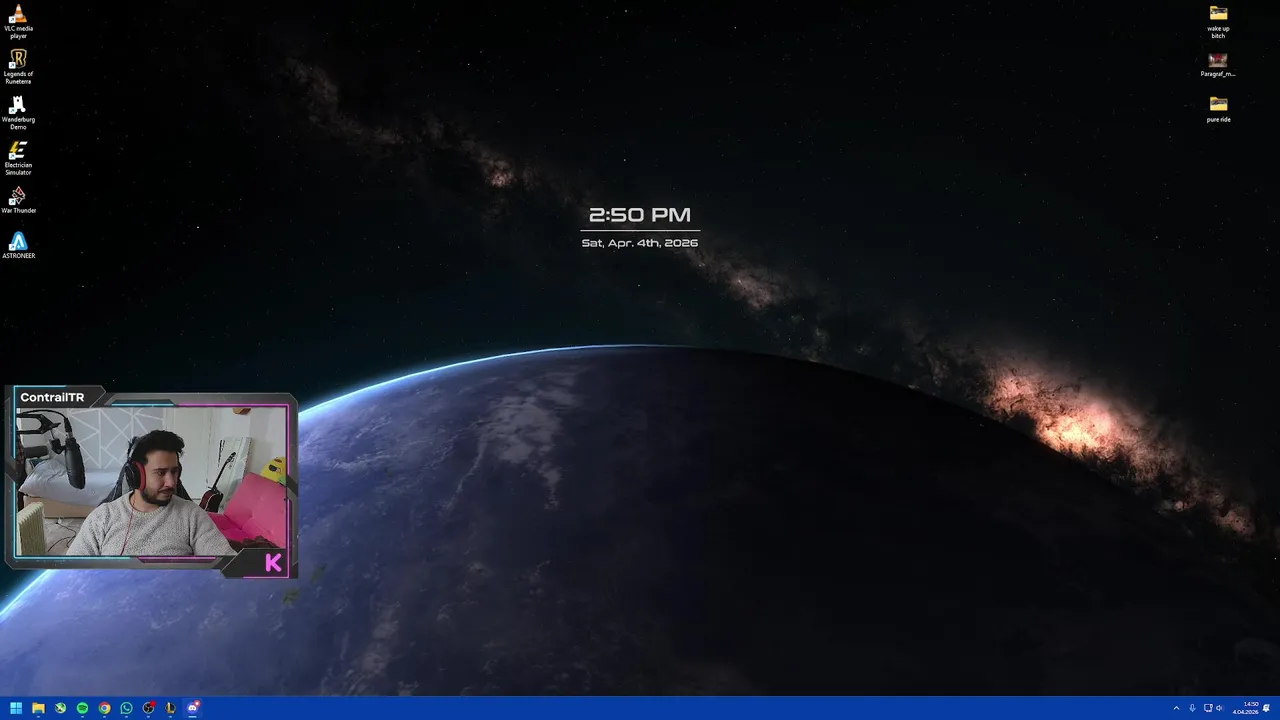Select the ASTRONEER desktop shortcut
The width and height of the screenshot is (1280, 720).
[18, 245]
